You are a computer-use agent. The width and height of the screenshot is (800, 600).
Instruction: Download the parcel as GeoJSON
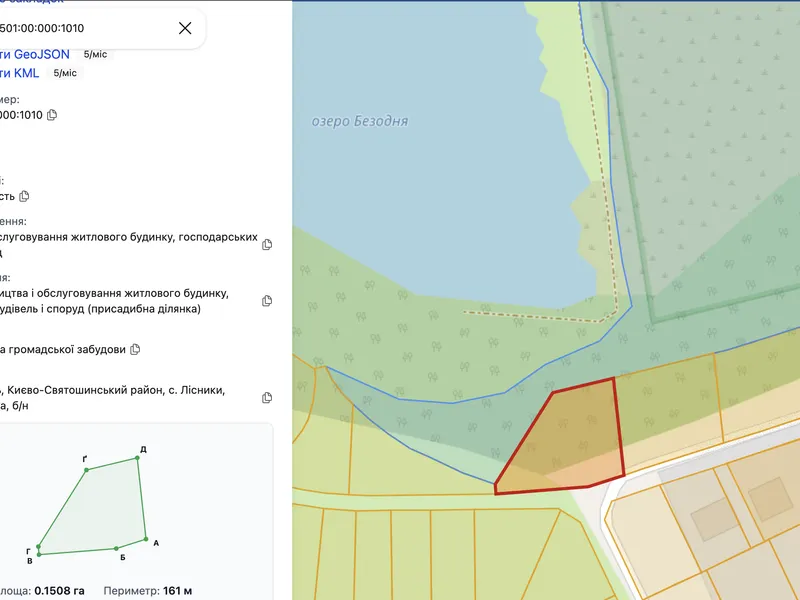(x=35, y=55)
